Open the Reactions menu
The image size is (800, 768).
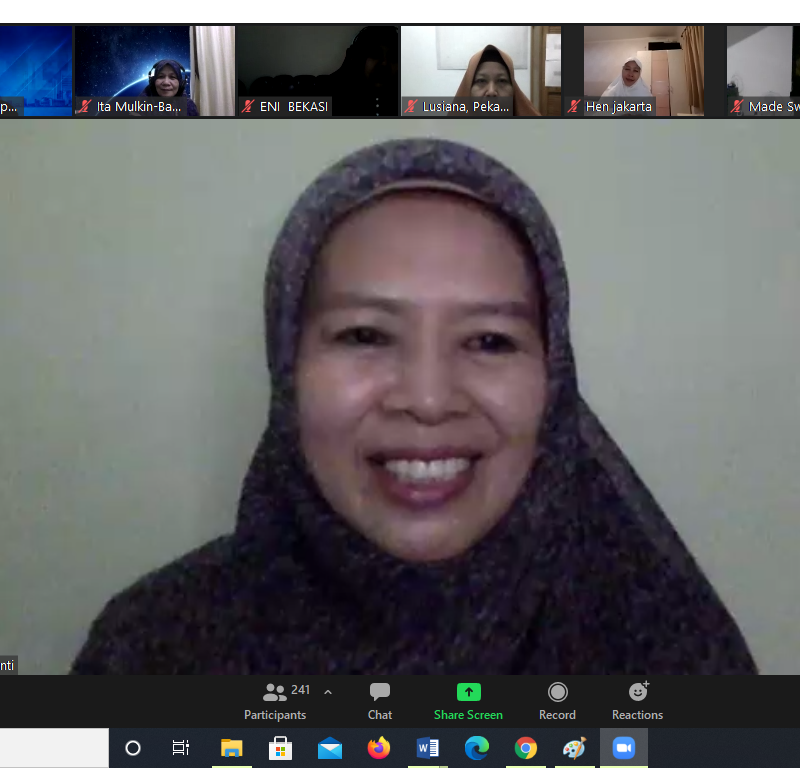pos(637,700)
